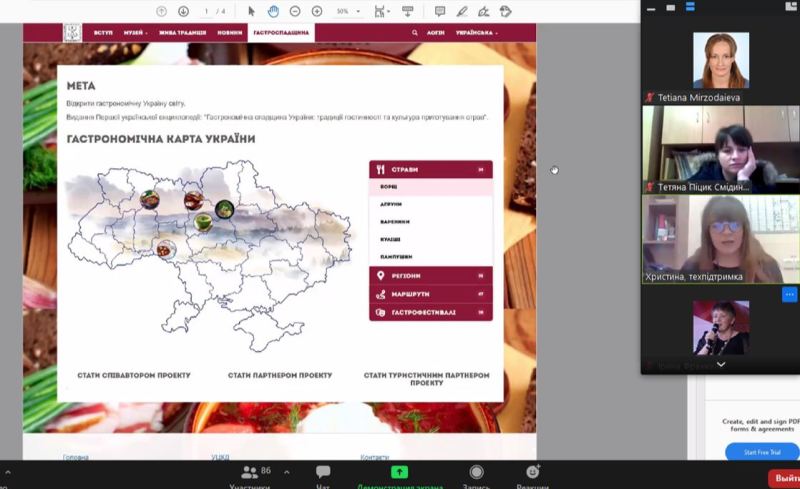Select ДЕРУНИ in the dishes list
The image size is (800, 489).
(x=431, y=204)
